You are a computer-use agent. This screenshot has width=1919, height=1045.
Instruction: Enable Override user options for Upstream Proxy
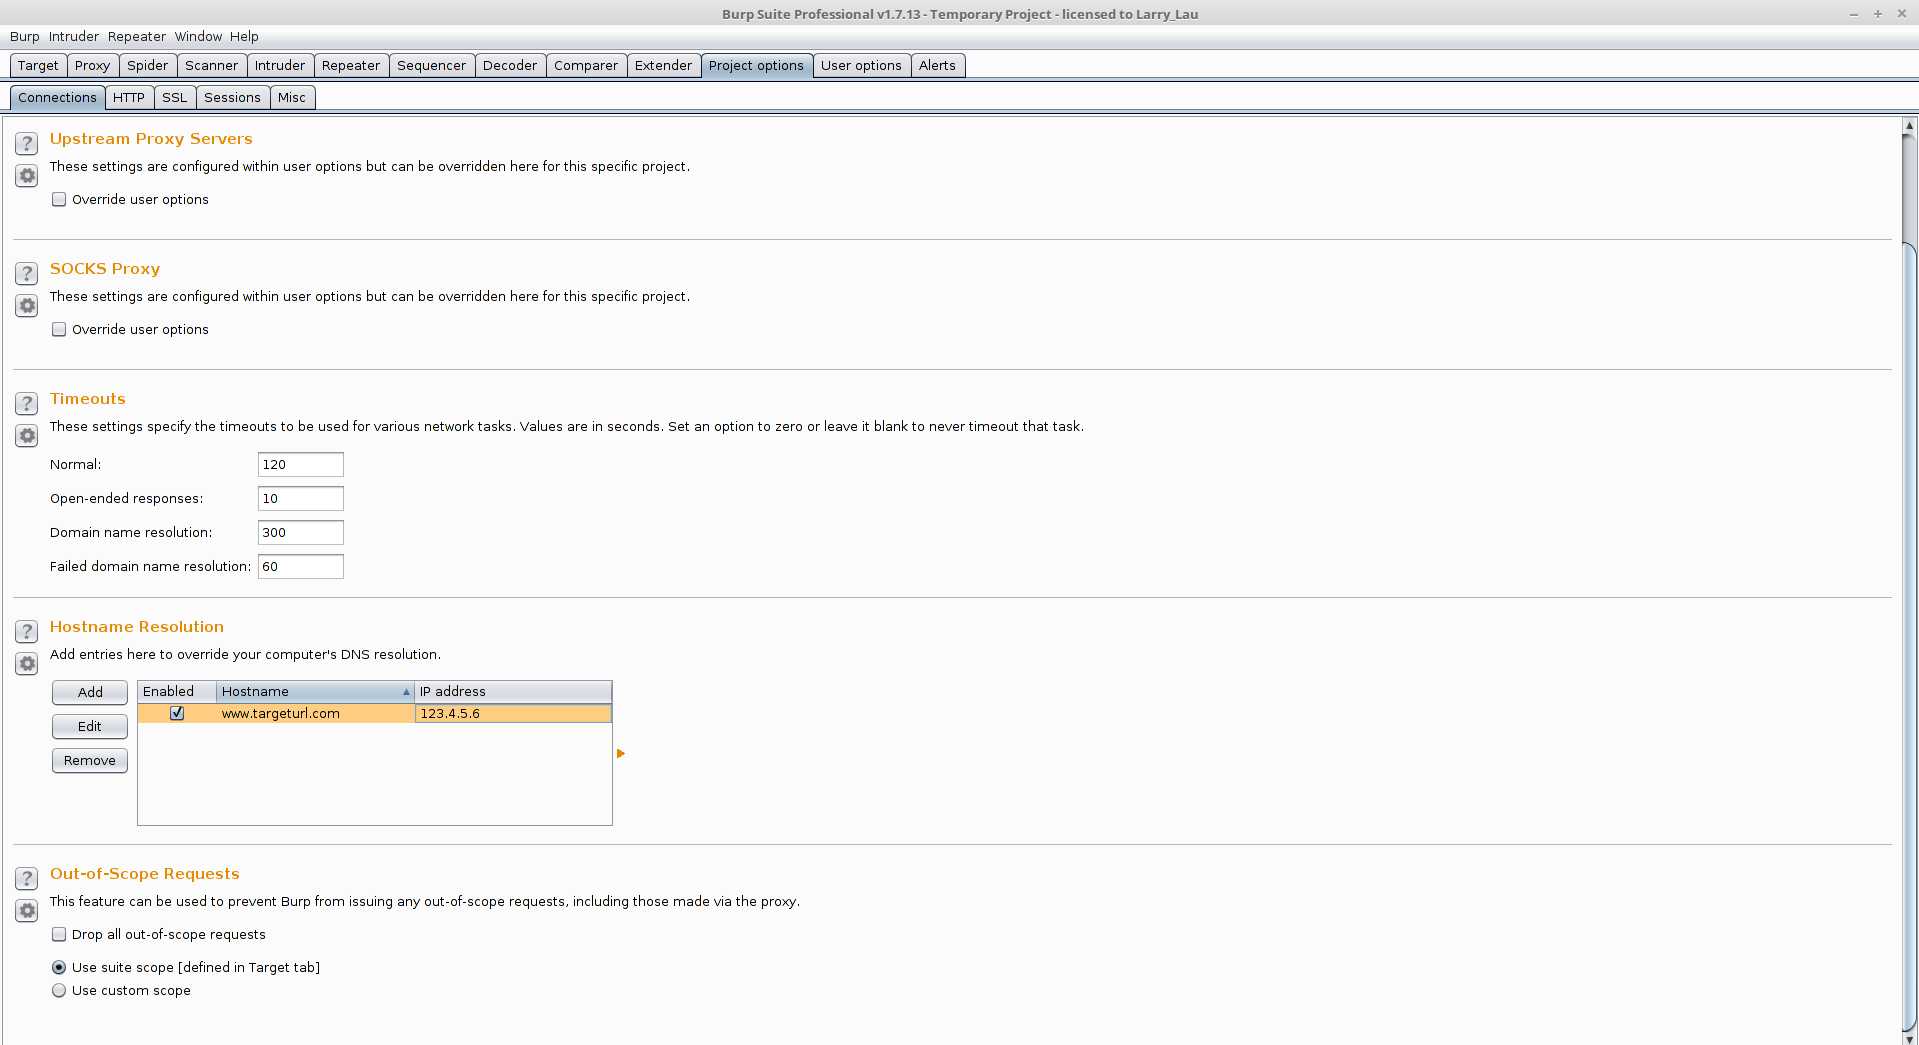click(x=59, y=199)
